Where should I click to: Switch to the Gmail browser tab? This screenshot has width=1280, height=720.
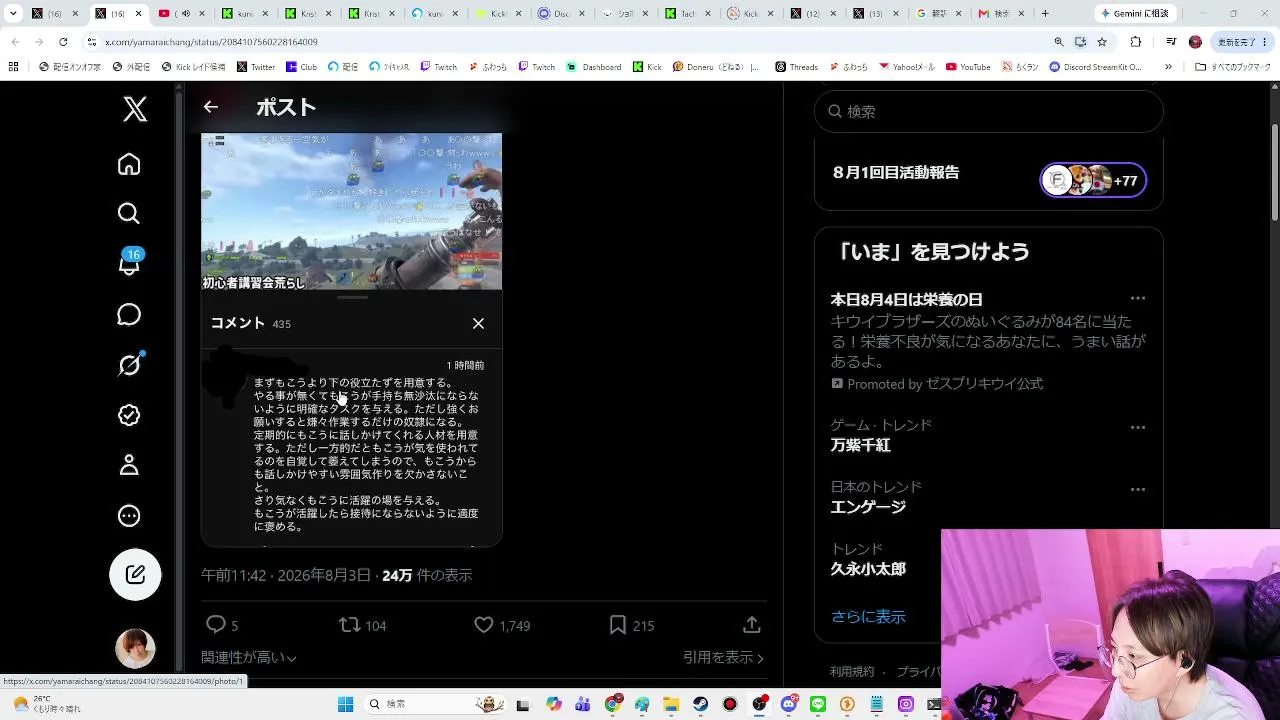pyautogui.click(x=1001, y=14)
